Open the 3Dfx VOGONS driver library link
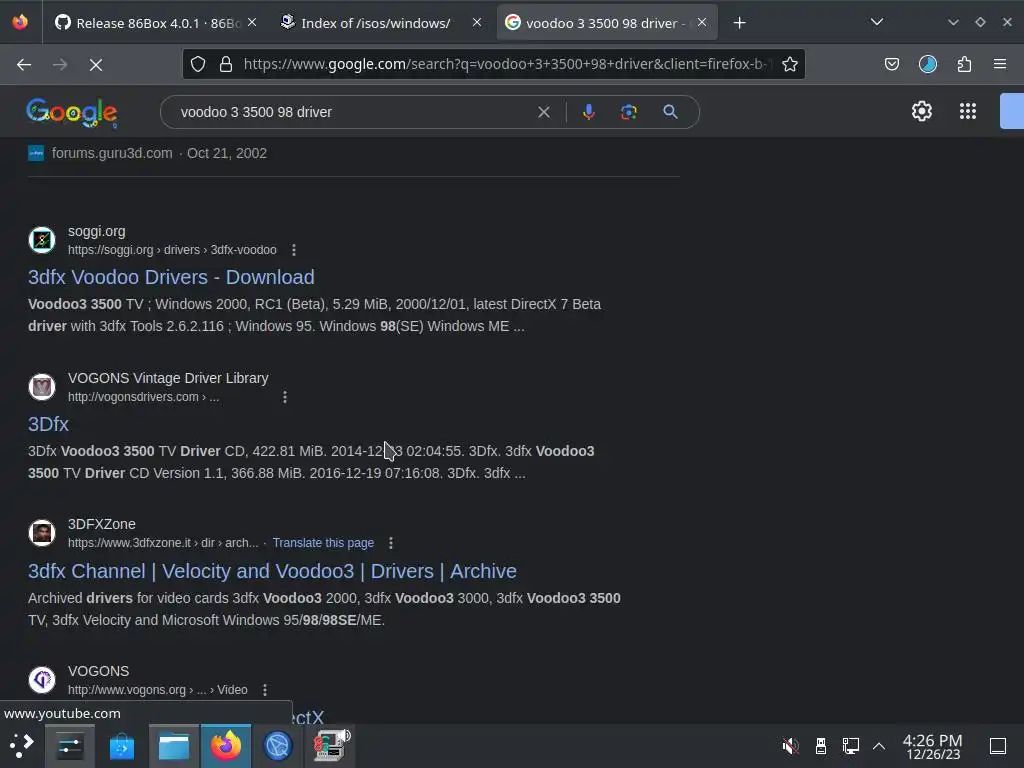 click(x=48, y=424)
